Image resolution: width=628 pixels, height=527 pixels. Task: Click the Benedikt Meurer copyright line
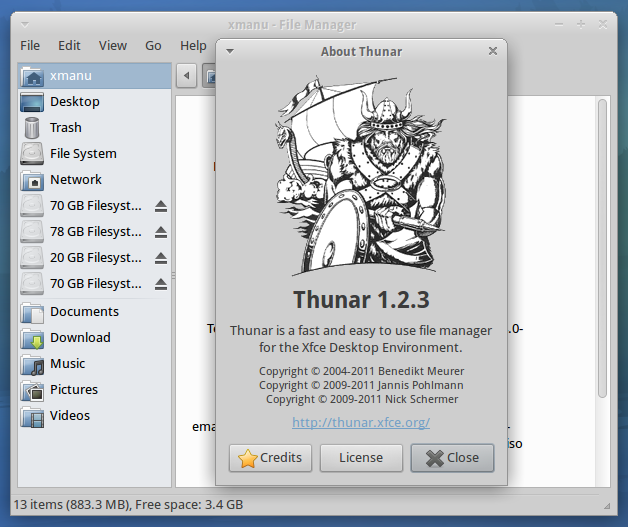361,371
